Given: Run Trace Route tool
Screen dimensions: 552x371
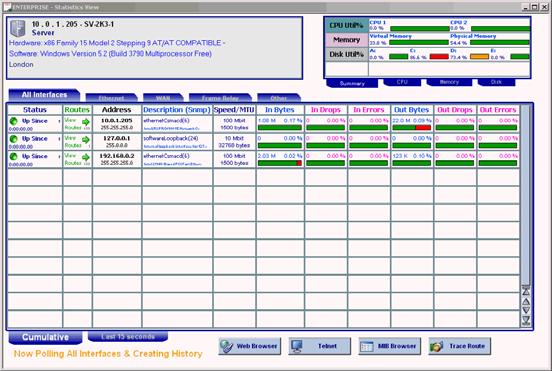Looking at the screenshot, I should click(459, 346).
